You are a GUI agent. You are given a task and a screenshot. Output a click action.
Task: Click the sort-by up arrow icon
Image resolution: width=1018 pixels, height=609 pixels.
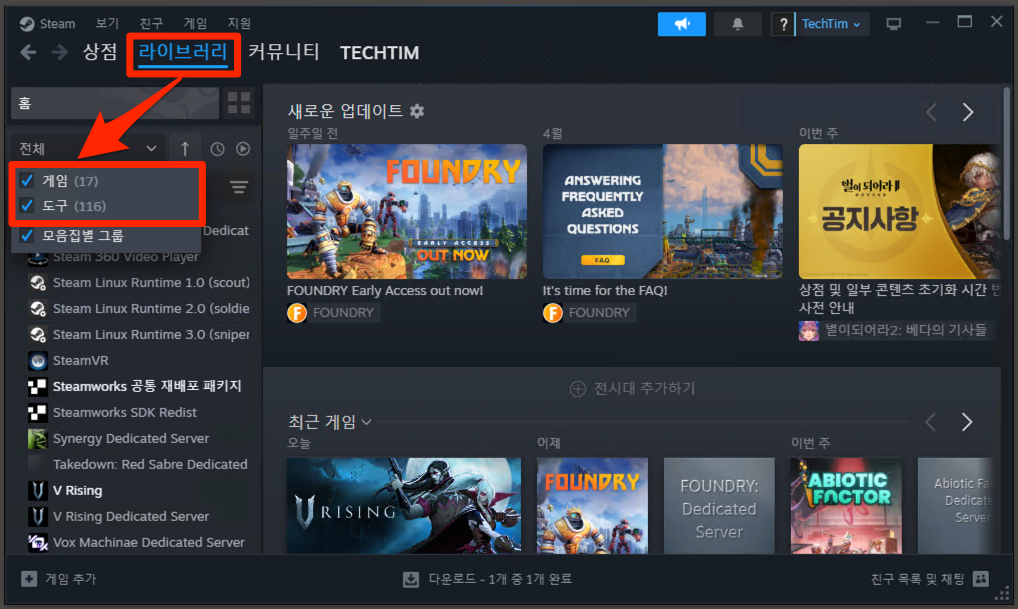pyautogui.click(x=185, y=149)
